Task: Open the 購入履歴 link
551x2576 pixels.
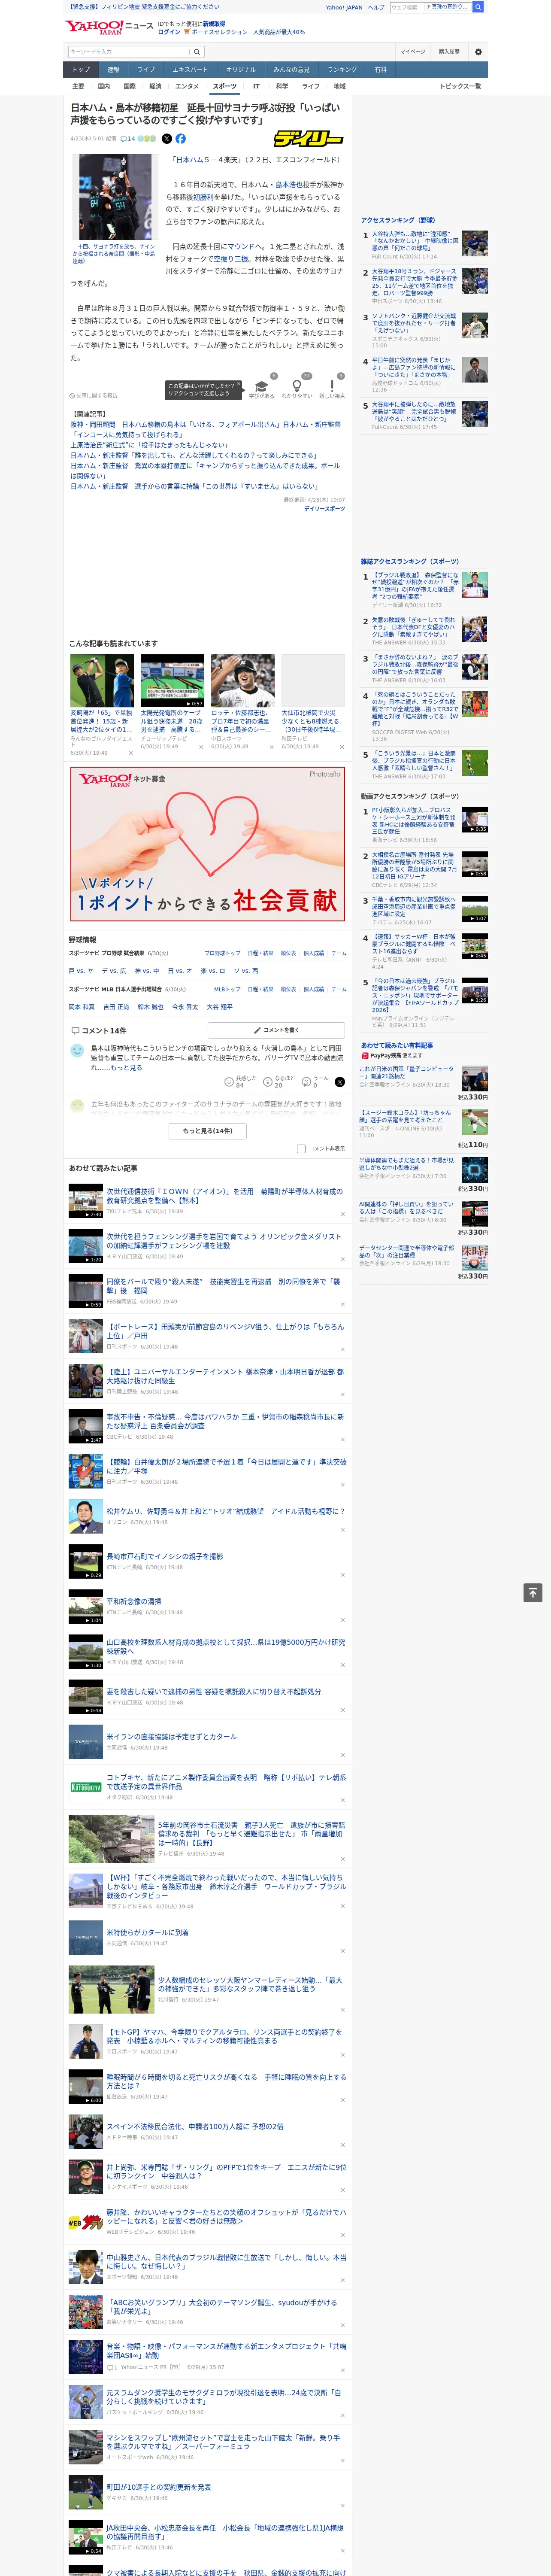Action: tap(449, 51)
